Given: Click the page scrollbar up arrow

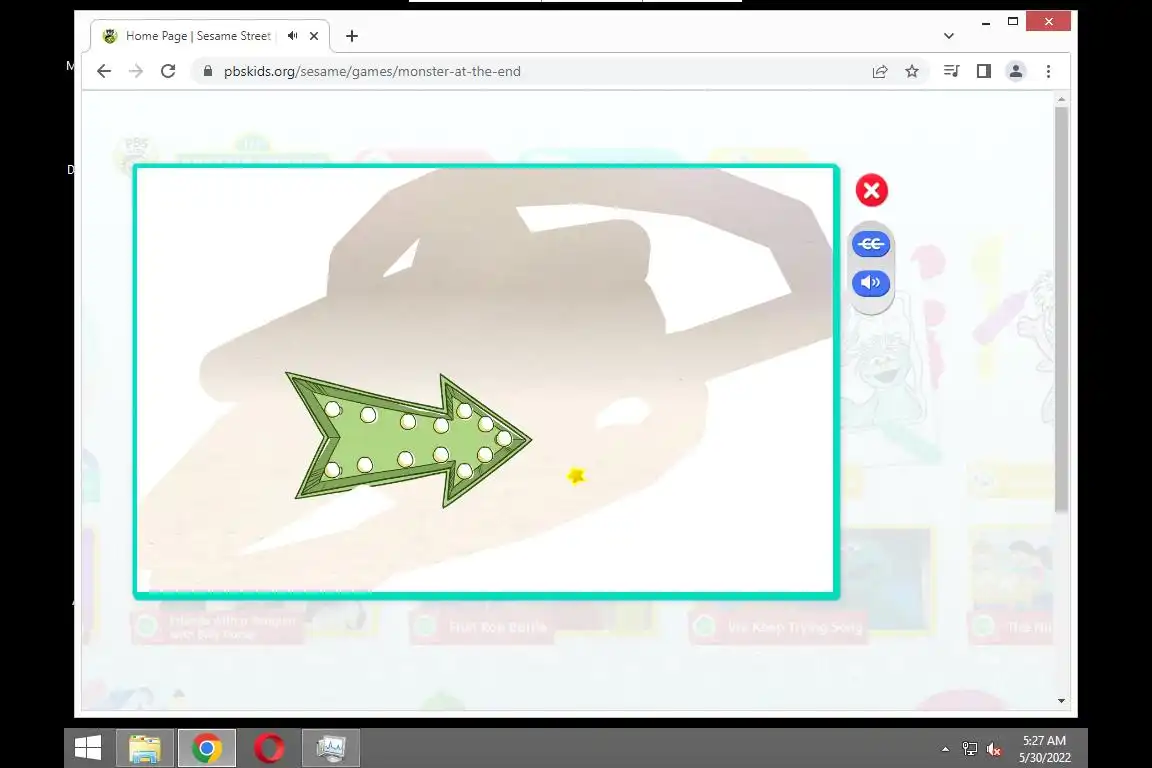Looking at the screenshot, I should tap(1061, 98).
